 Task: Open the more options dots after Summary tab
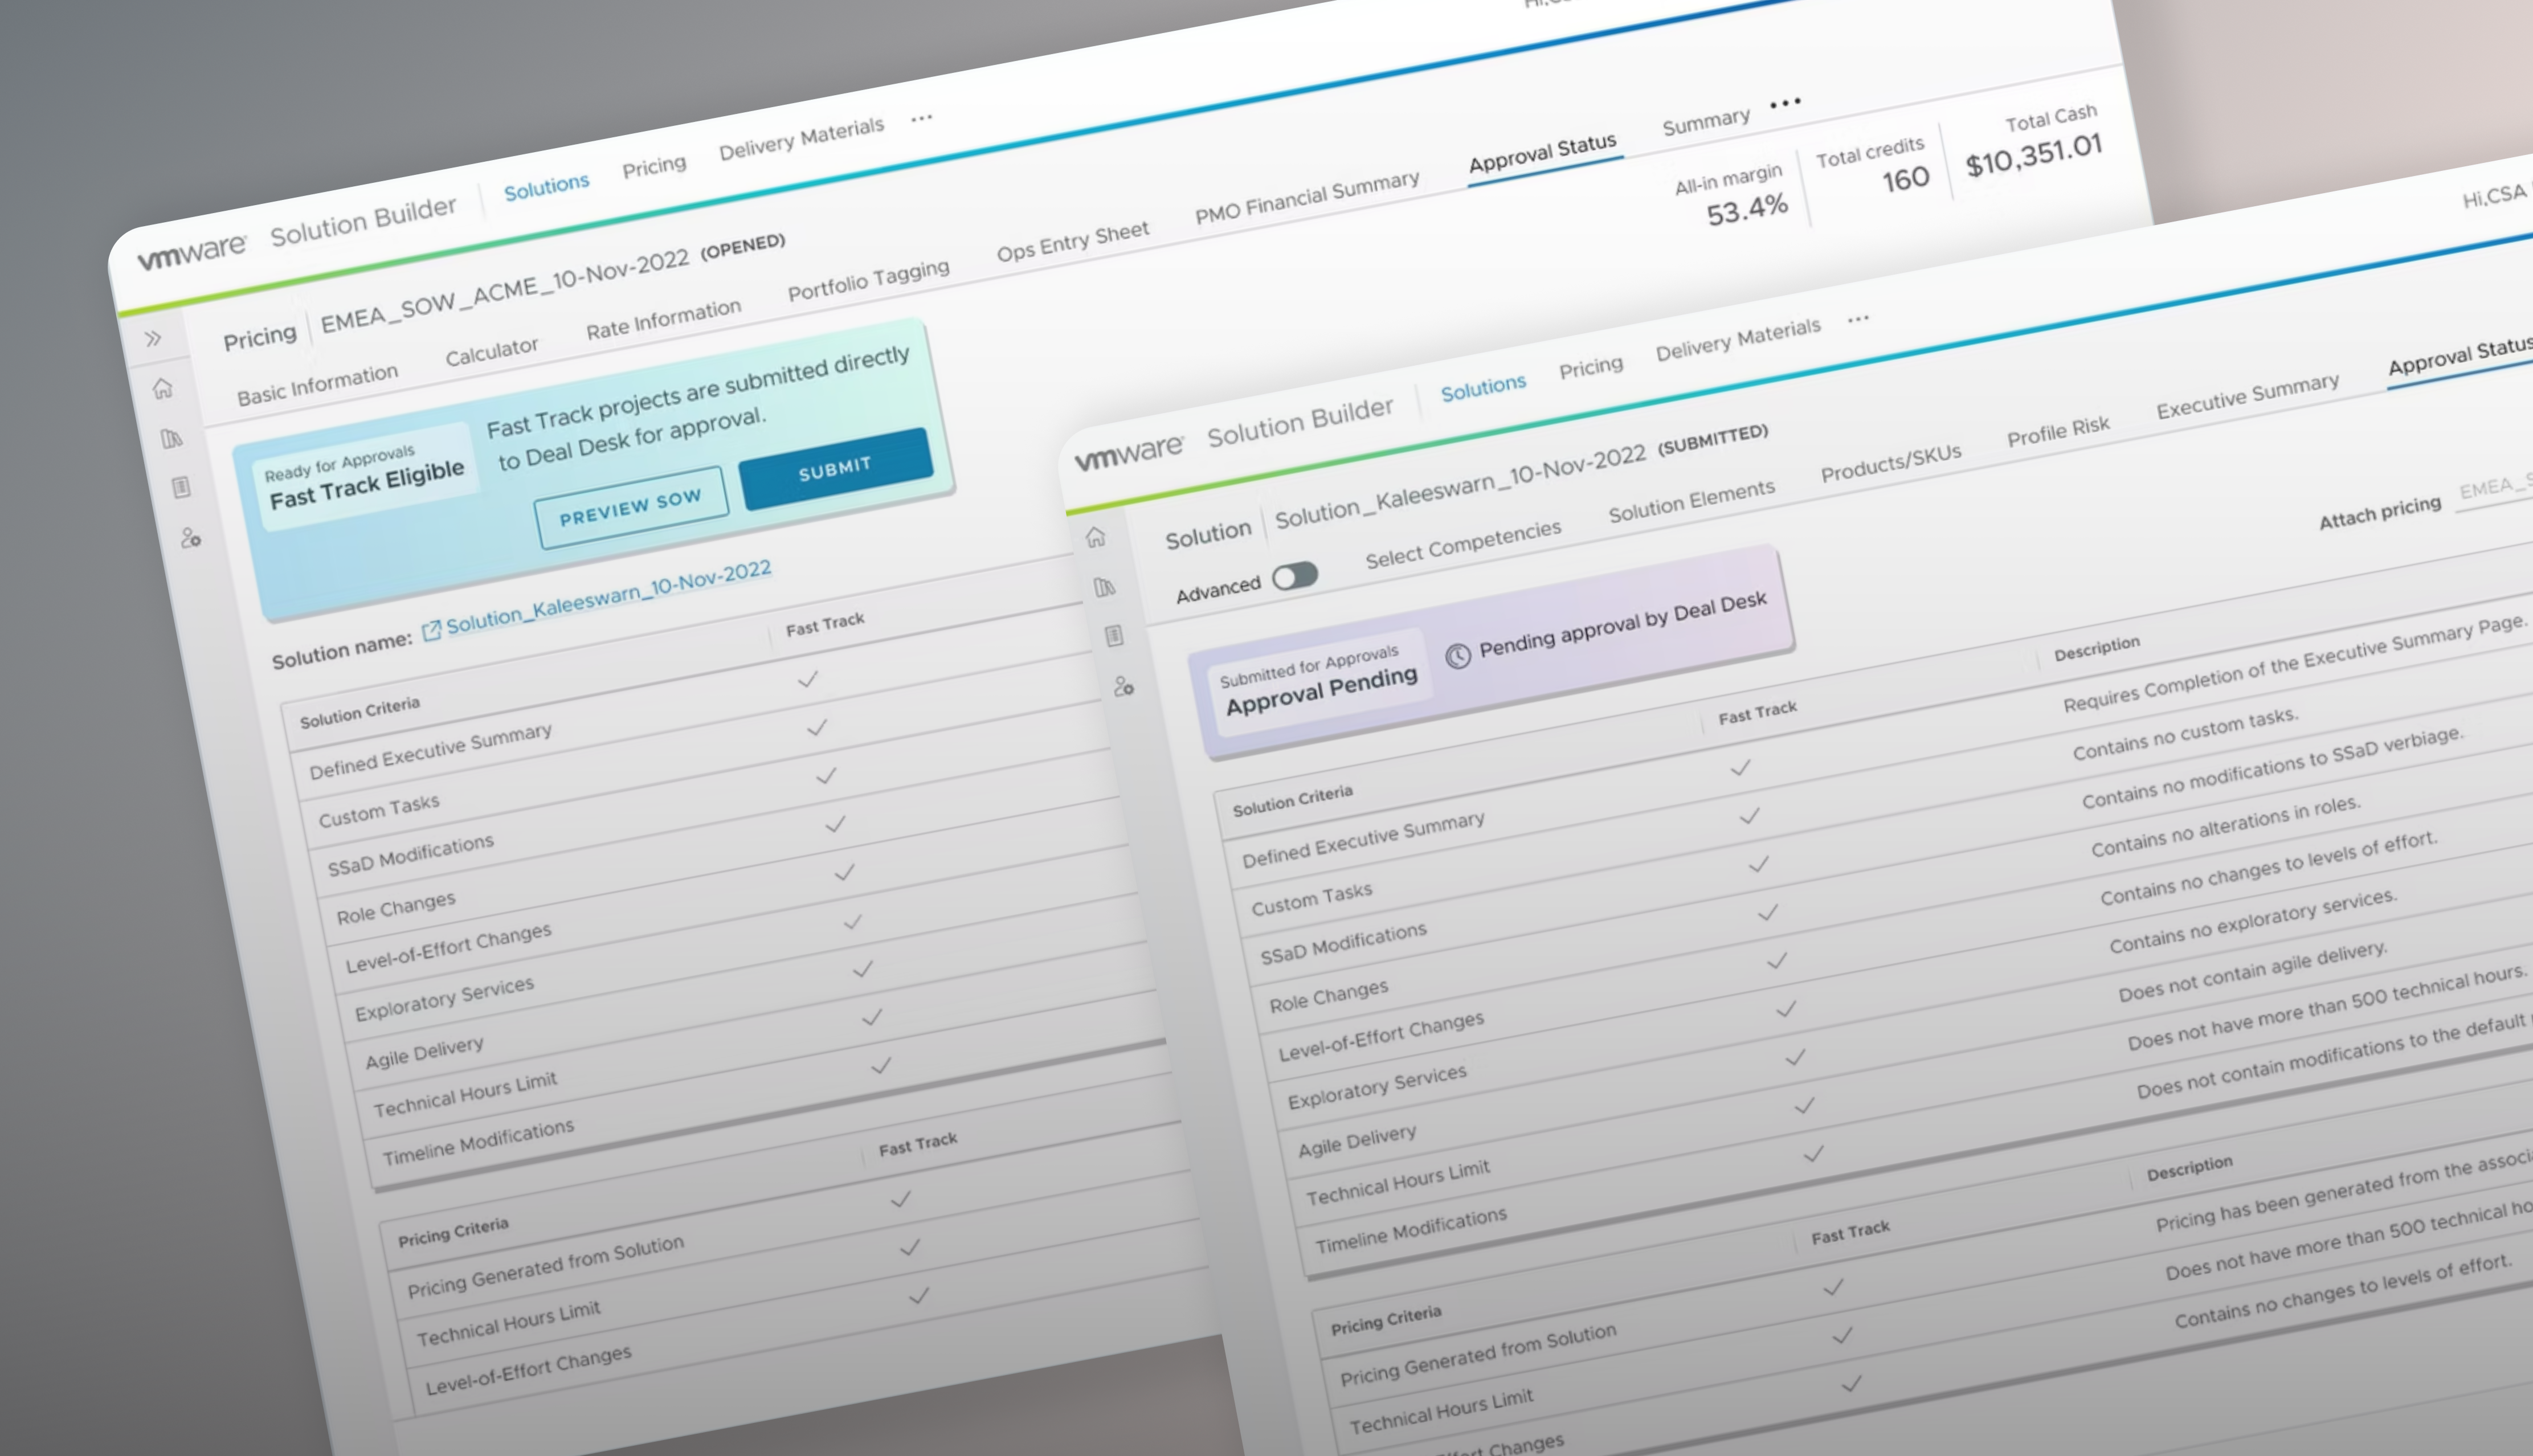tap(1785, 102)
